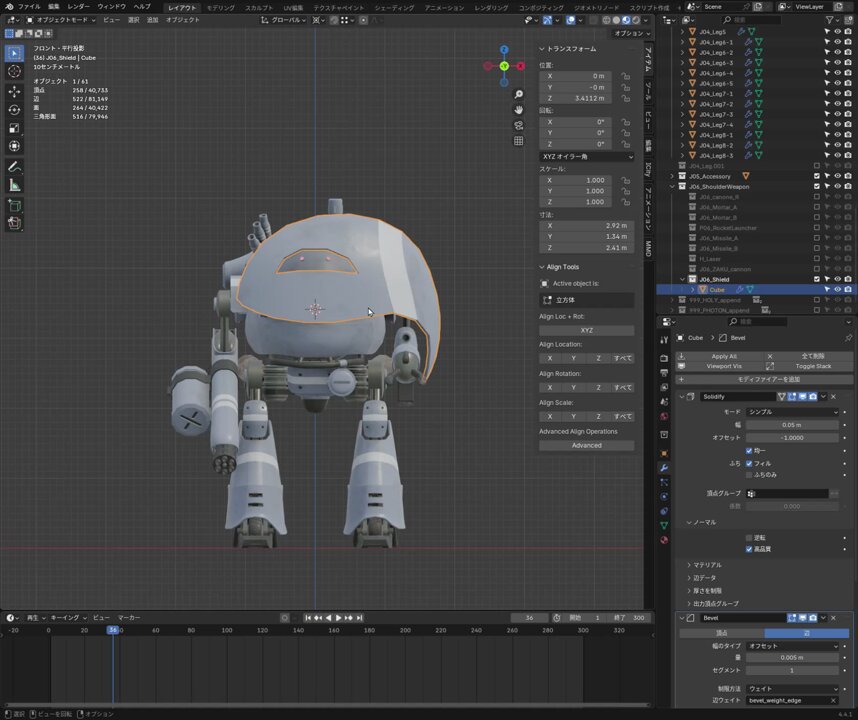This screenshot has height=720, width=858.
Task: Open the Object Data green triangle tab
Action: pos(664,525)
